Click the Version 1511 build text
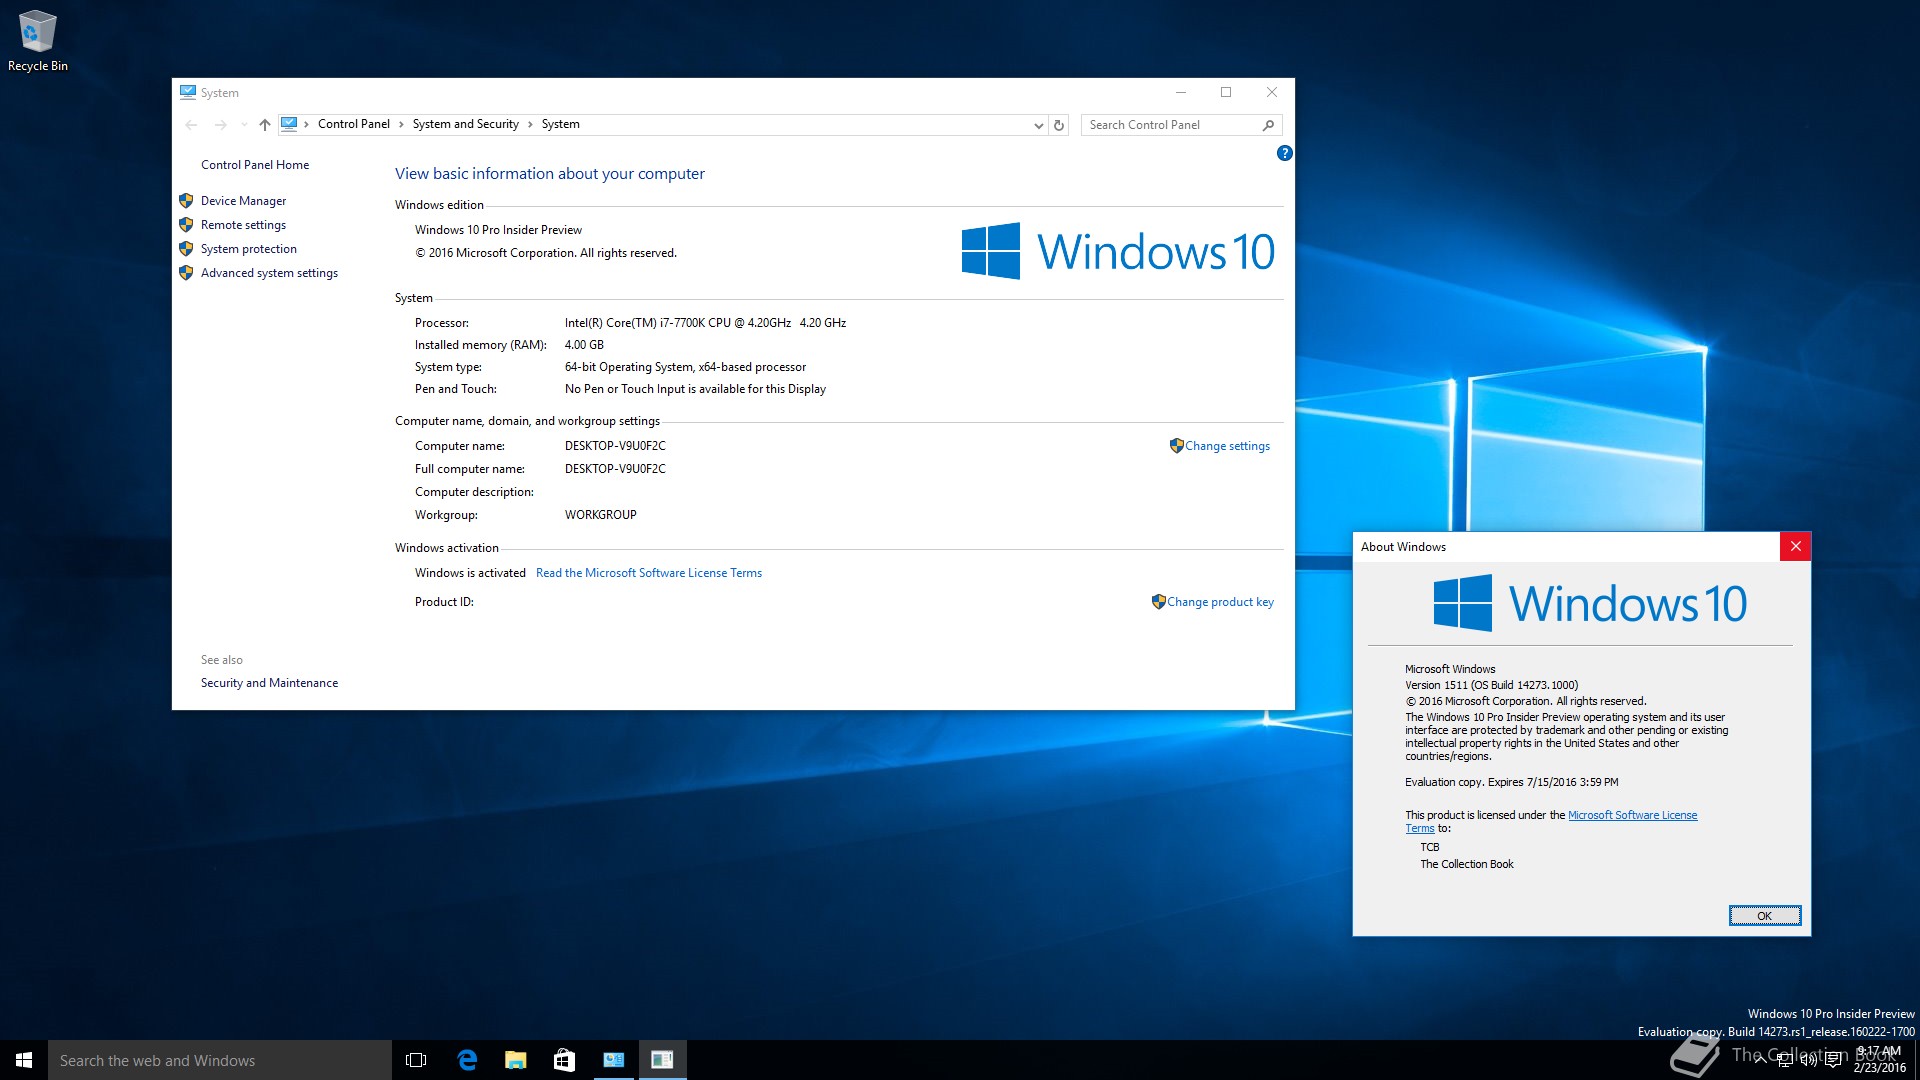The width and height of the screenshot is (1920, 1080). (1491, 685)
